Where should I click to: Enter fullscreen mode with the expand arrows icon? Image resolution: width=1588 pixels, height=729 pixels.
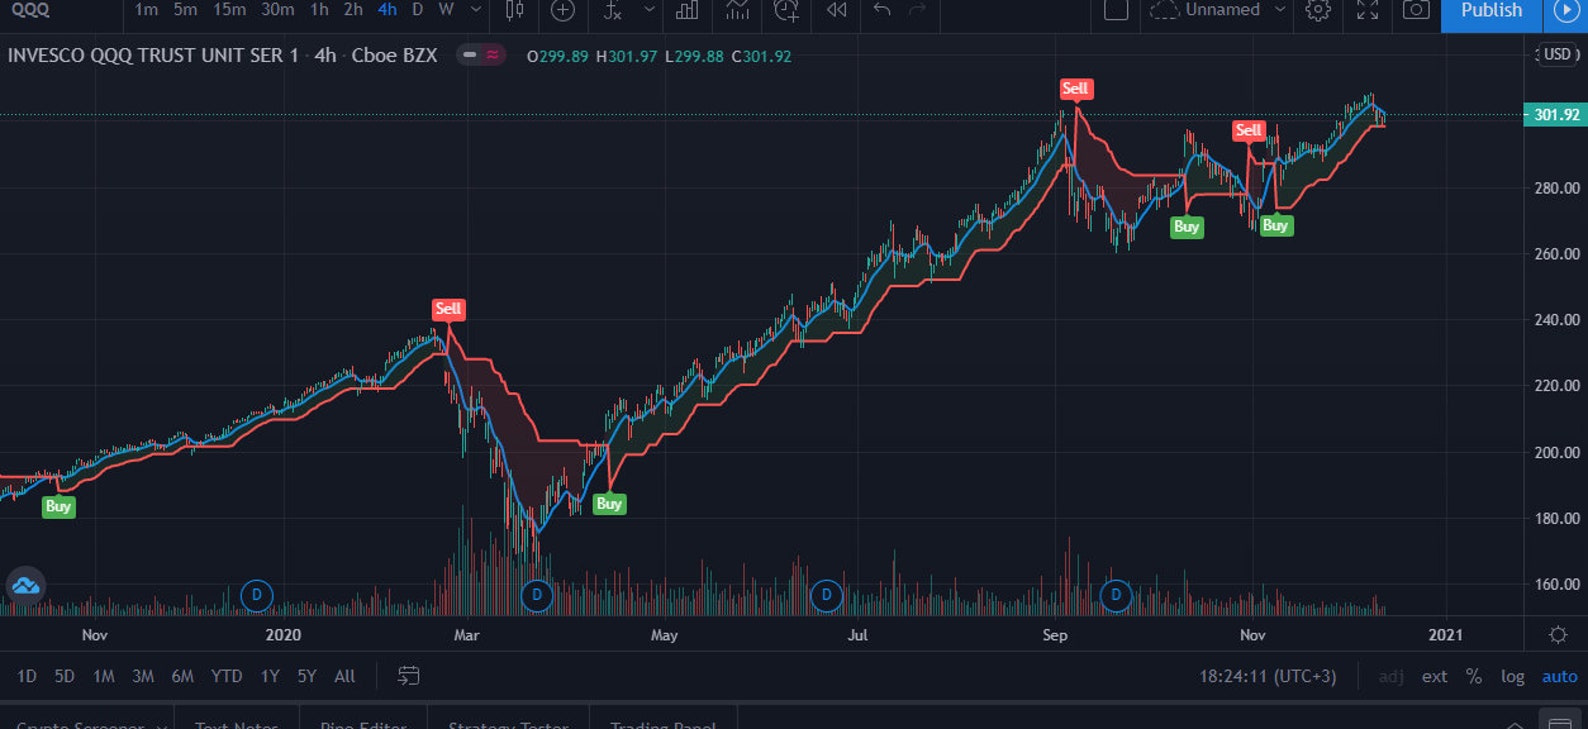click(x=1367, y=11)
